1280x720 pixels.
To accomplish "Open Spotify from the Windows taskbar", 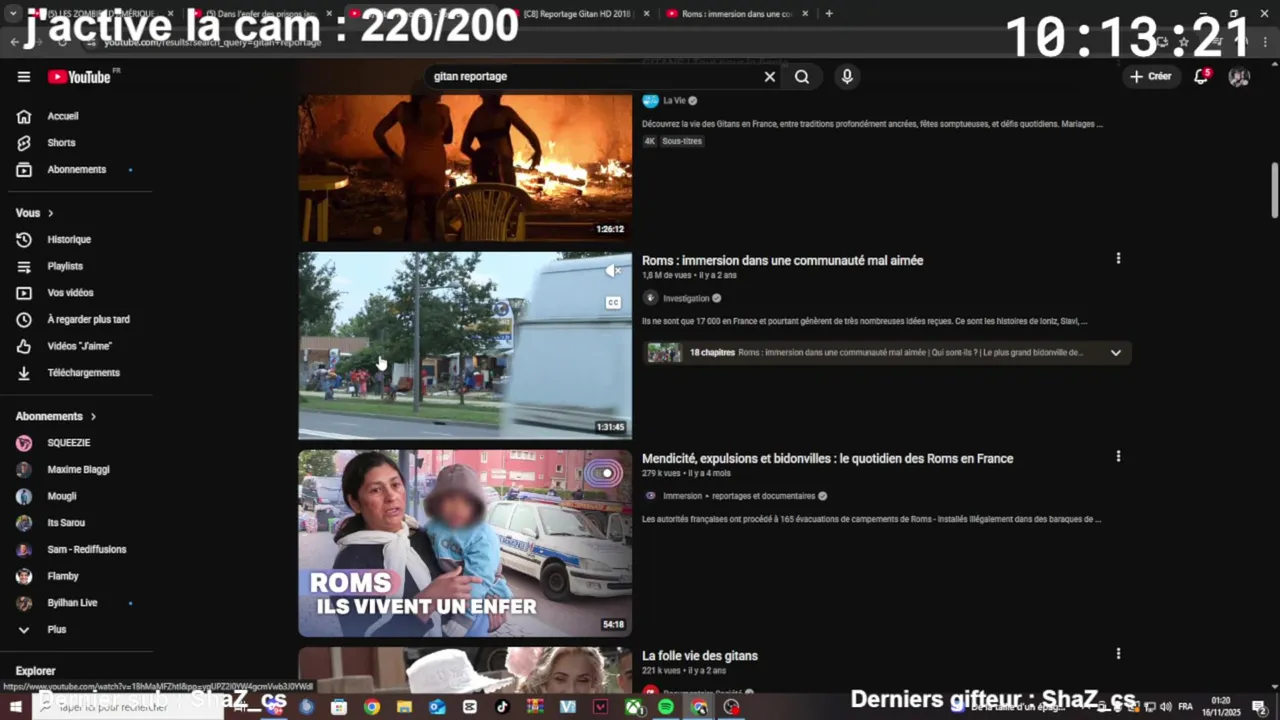I will [x=666, y=707].
